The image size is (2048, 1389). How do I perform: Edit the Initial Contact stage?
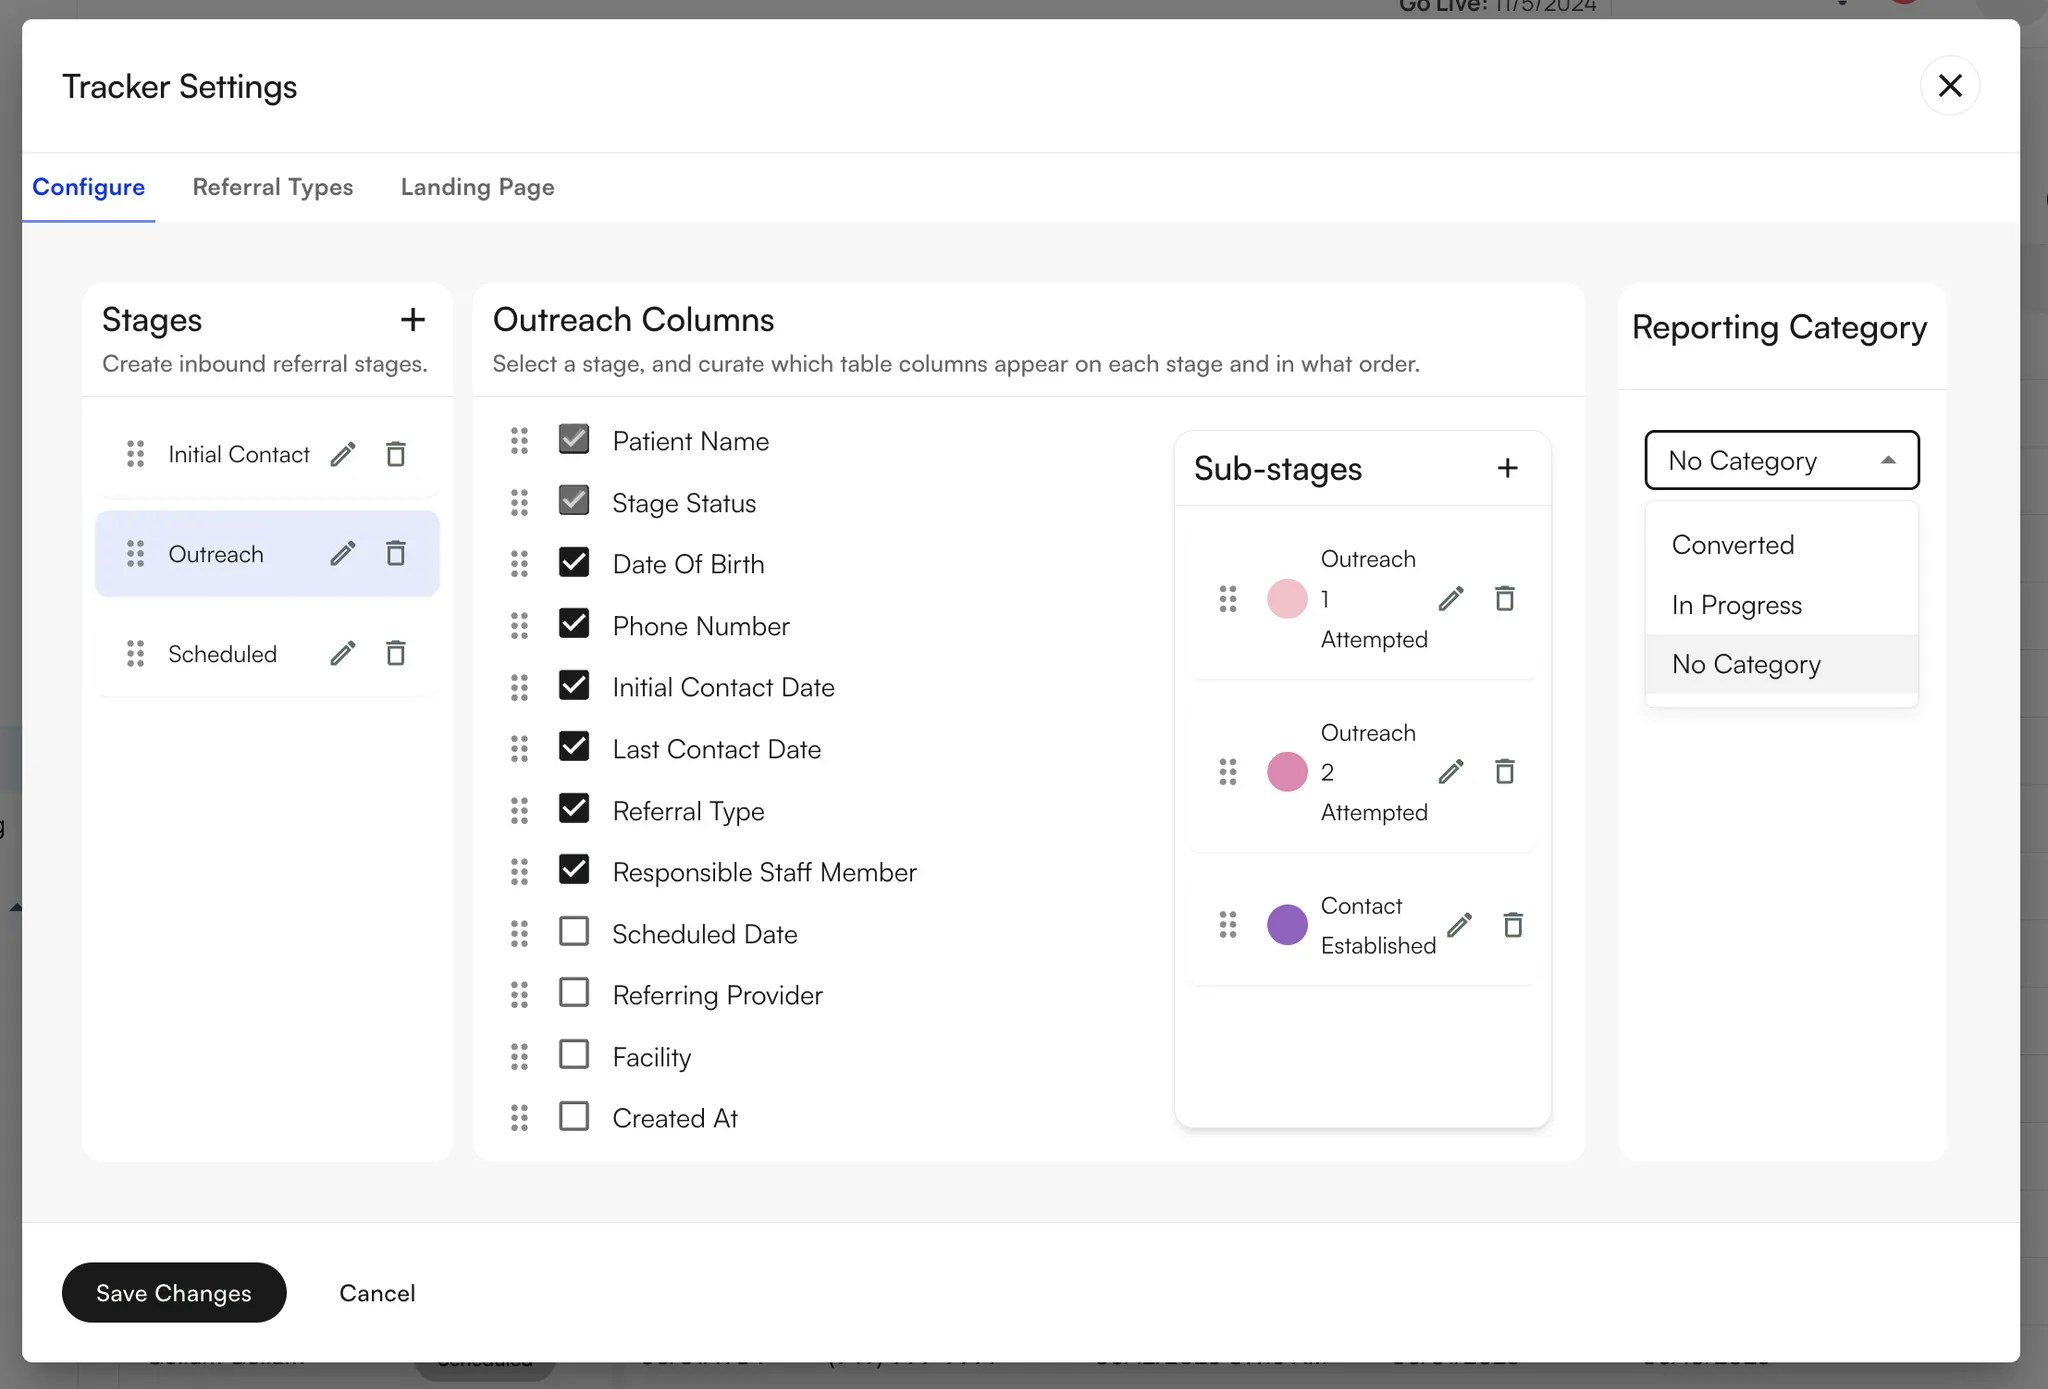(x=343, y=455)
